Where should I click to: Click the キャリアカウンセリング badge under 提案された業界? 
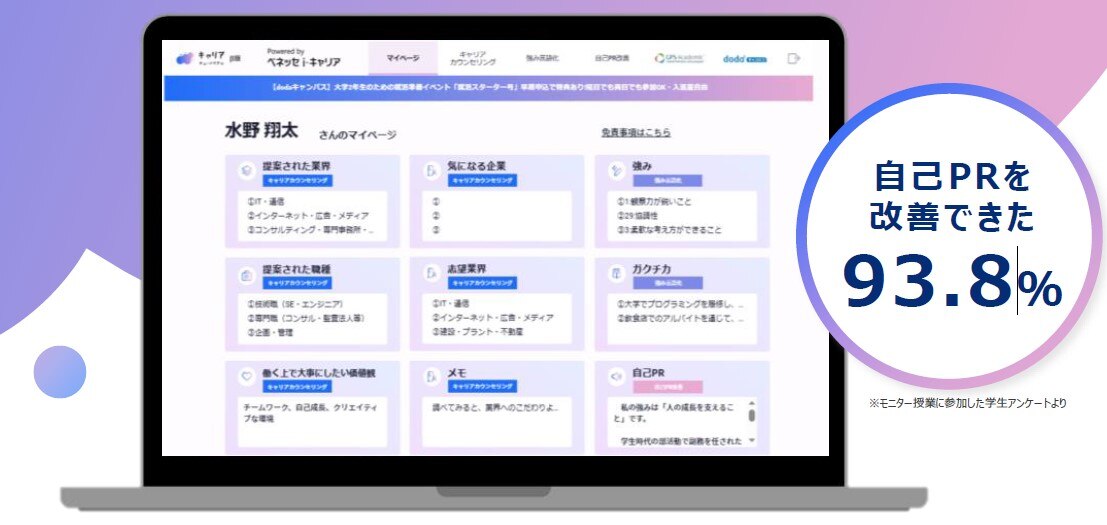coord(298,181)
